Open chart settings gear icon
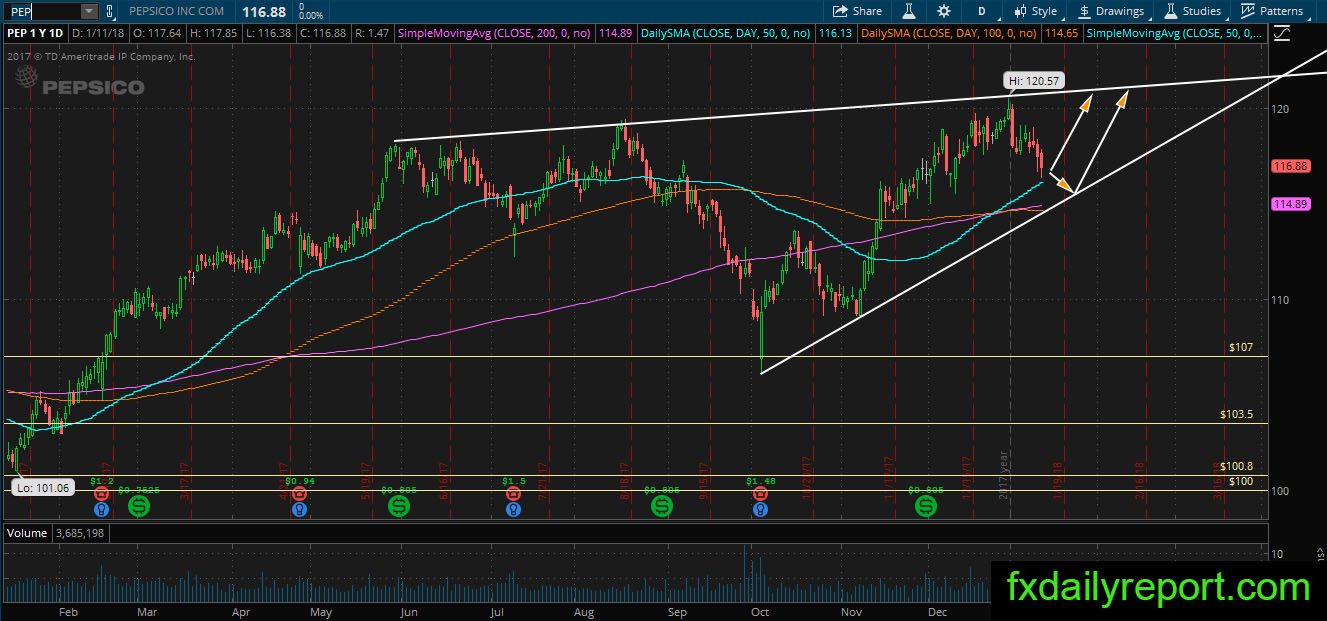1327x621 pixels. (944, 11)
